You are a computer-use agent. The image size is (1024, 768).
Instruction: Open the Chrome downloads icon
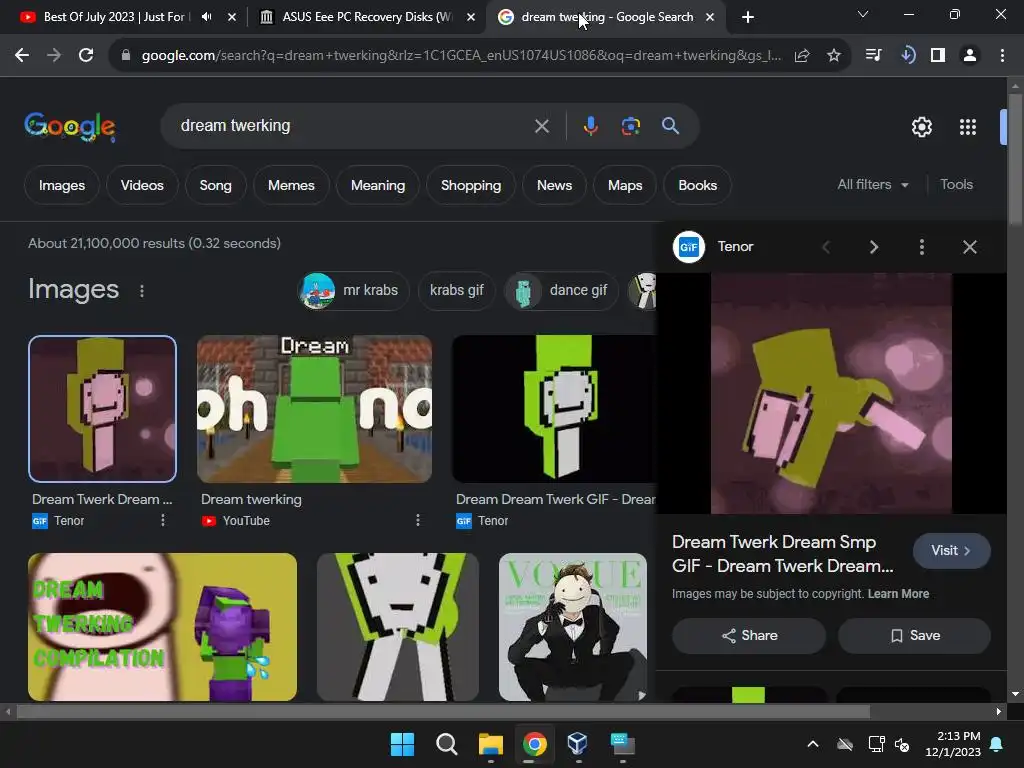point(906,56)
